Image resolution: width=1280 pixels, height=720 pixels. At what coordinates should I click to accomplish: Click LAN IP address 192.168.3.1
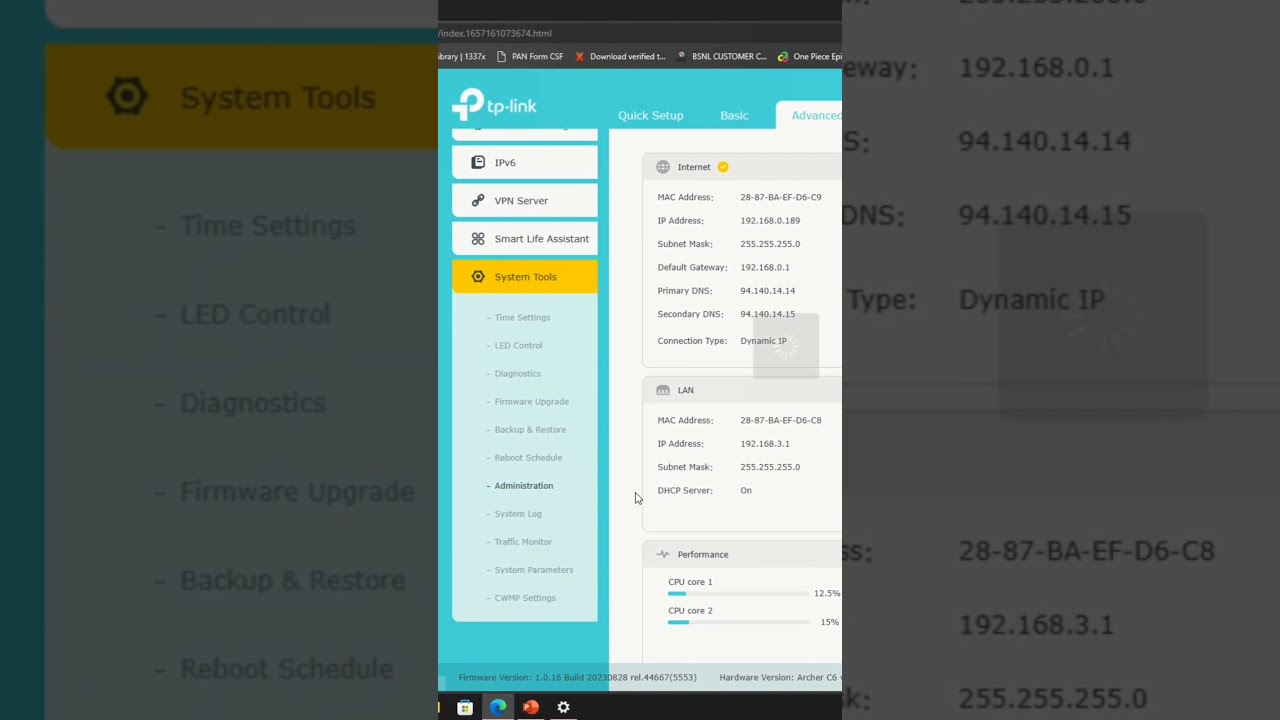[765, 443]
